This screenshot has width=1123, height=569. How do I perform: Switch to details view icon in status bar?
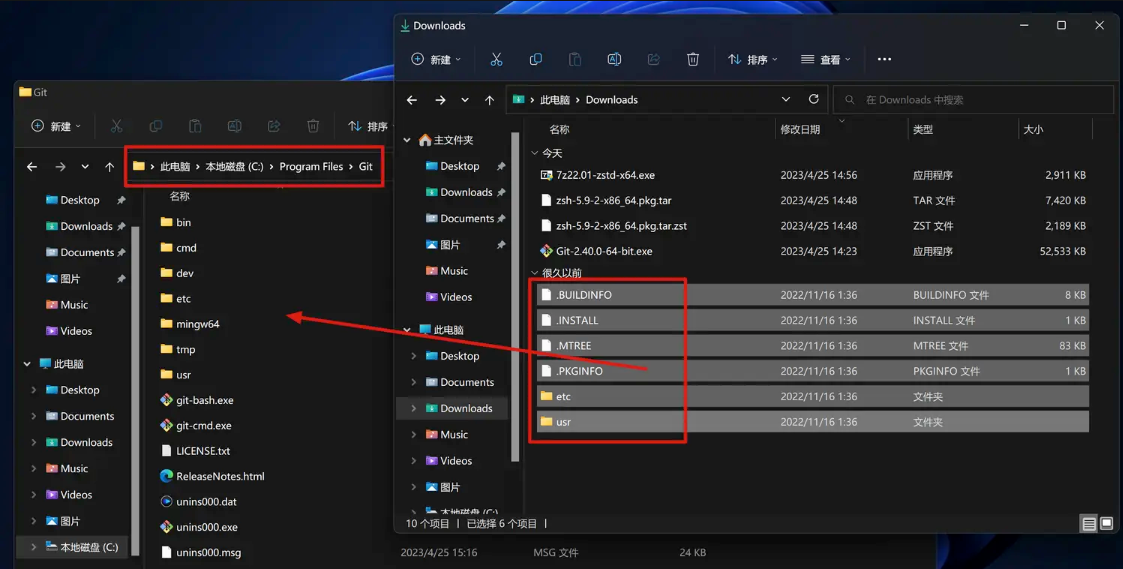[1089, 524]
